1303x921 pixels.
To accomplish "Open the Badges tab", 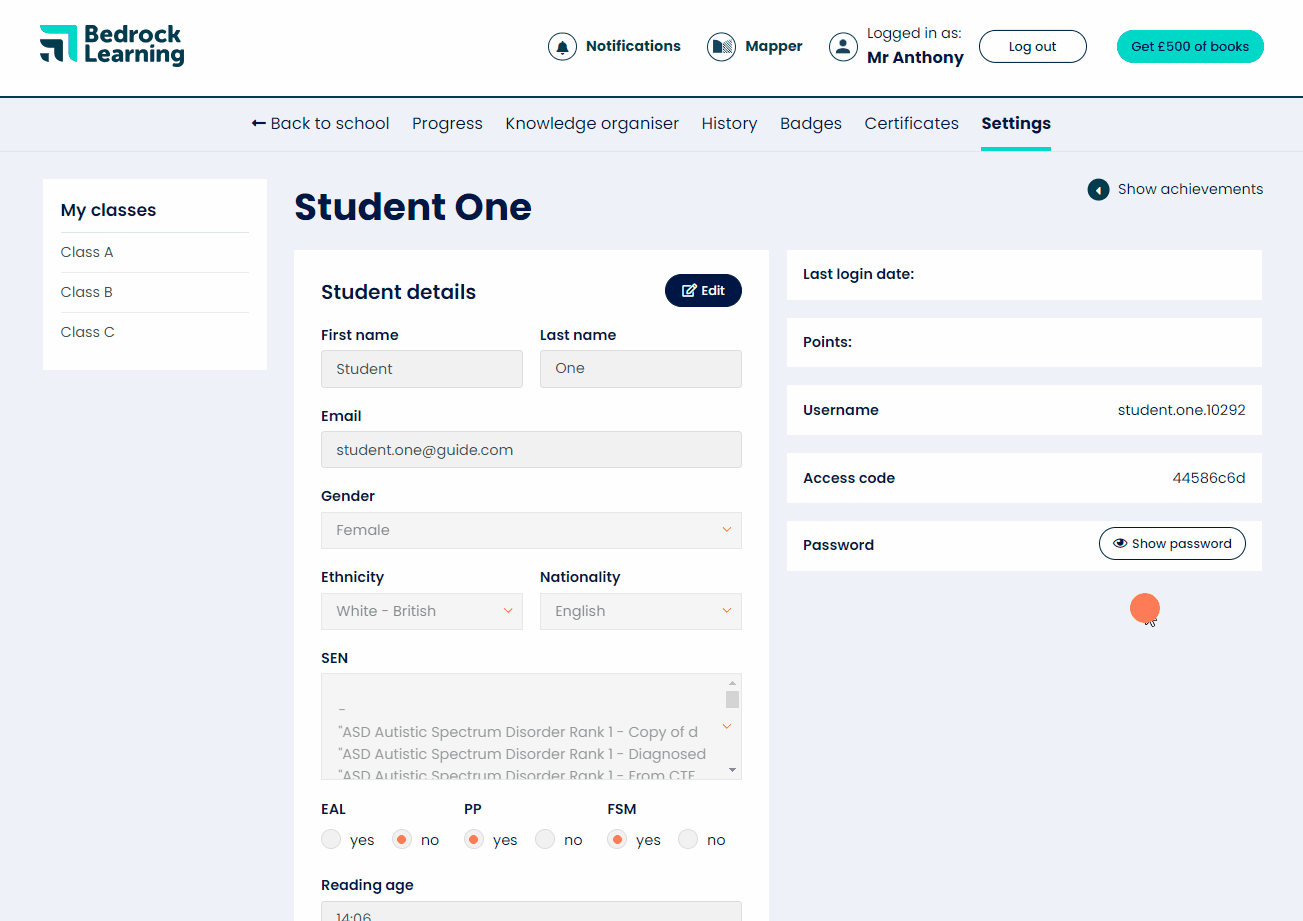I will click(x=810, y=123).
